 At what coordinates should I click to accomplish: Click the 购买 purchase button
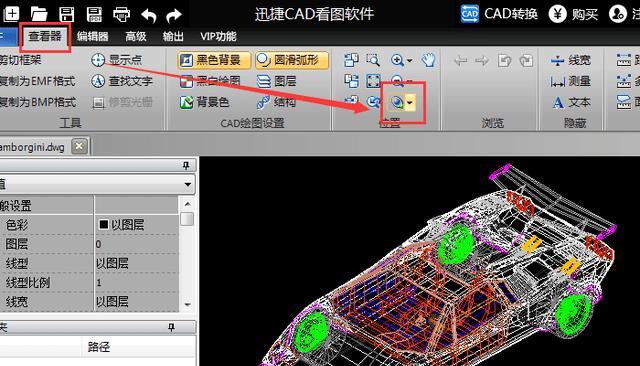573,14
